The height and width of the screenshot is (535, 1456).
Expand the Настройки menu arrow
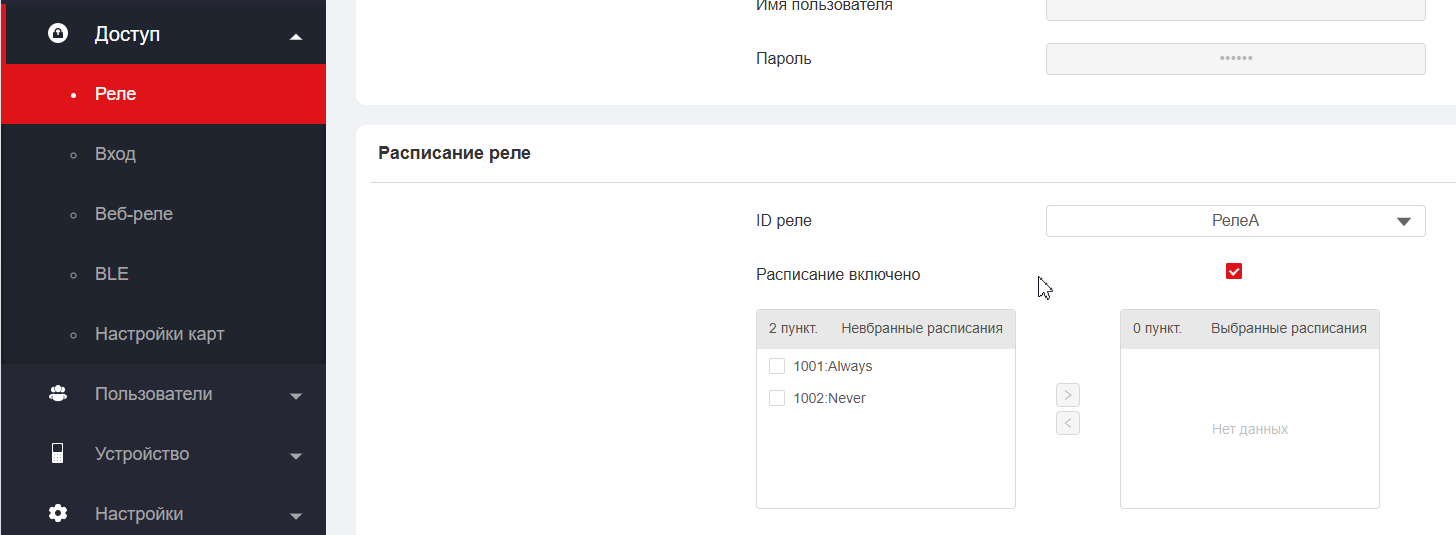(x=295, y=516)
